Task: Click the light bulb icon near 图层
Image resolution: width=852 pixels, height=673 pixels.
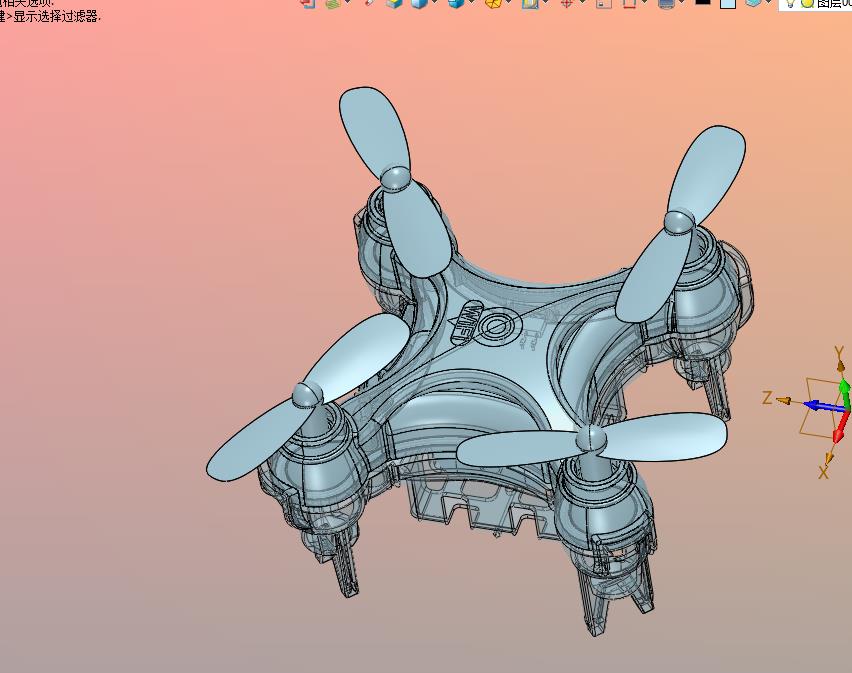Action: [791, 3]
